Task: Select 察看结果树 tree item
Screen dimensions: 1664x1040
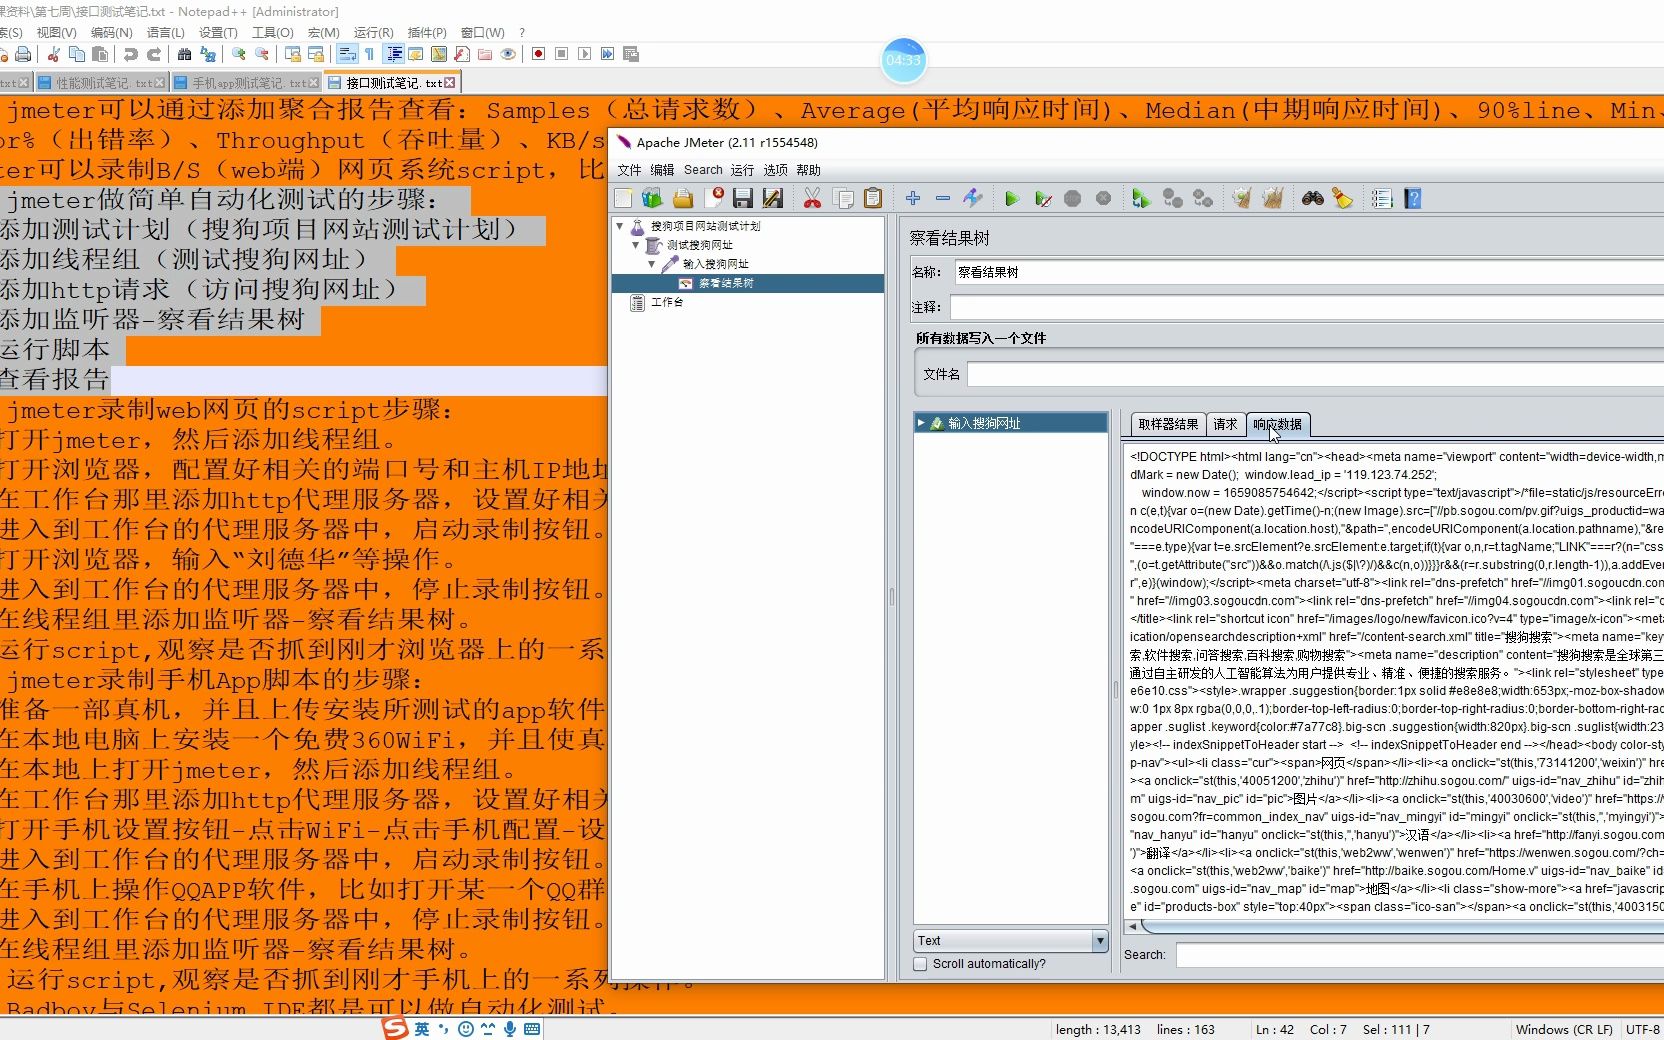Action: pyautogui.click(x=726, y=283)
